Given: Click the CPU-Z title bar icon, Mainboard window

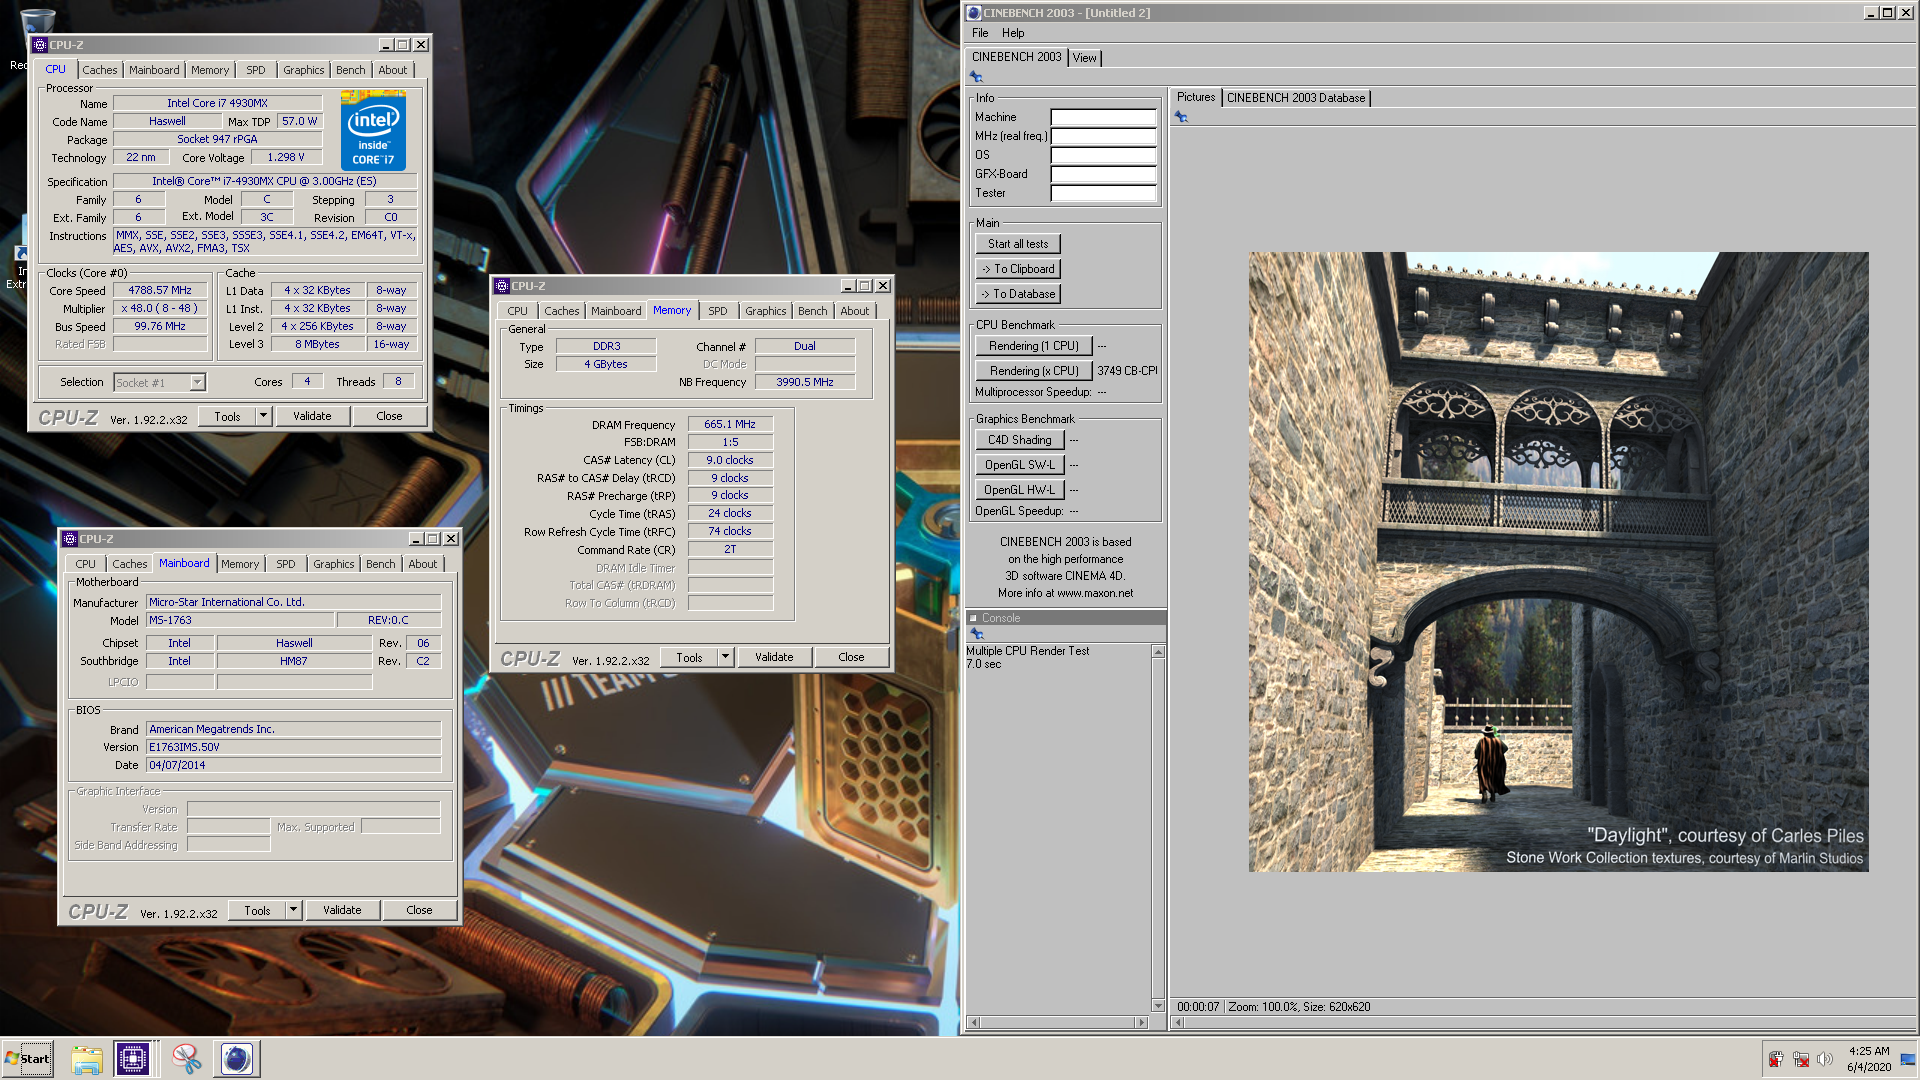Looking at the screenshot, I should tap(70, 539).
